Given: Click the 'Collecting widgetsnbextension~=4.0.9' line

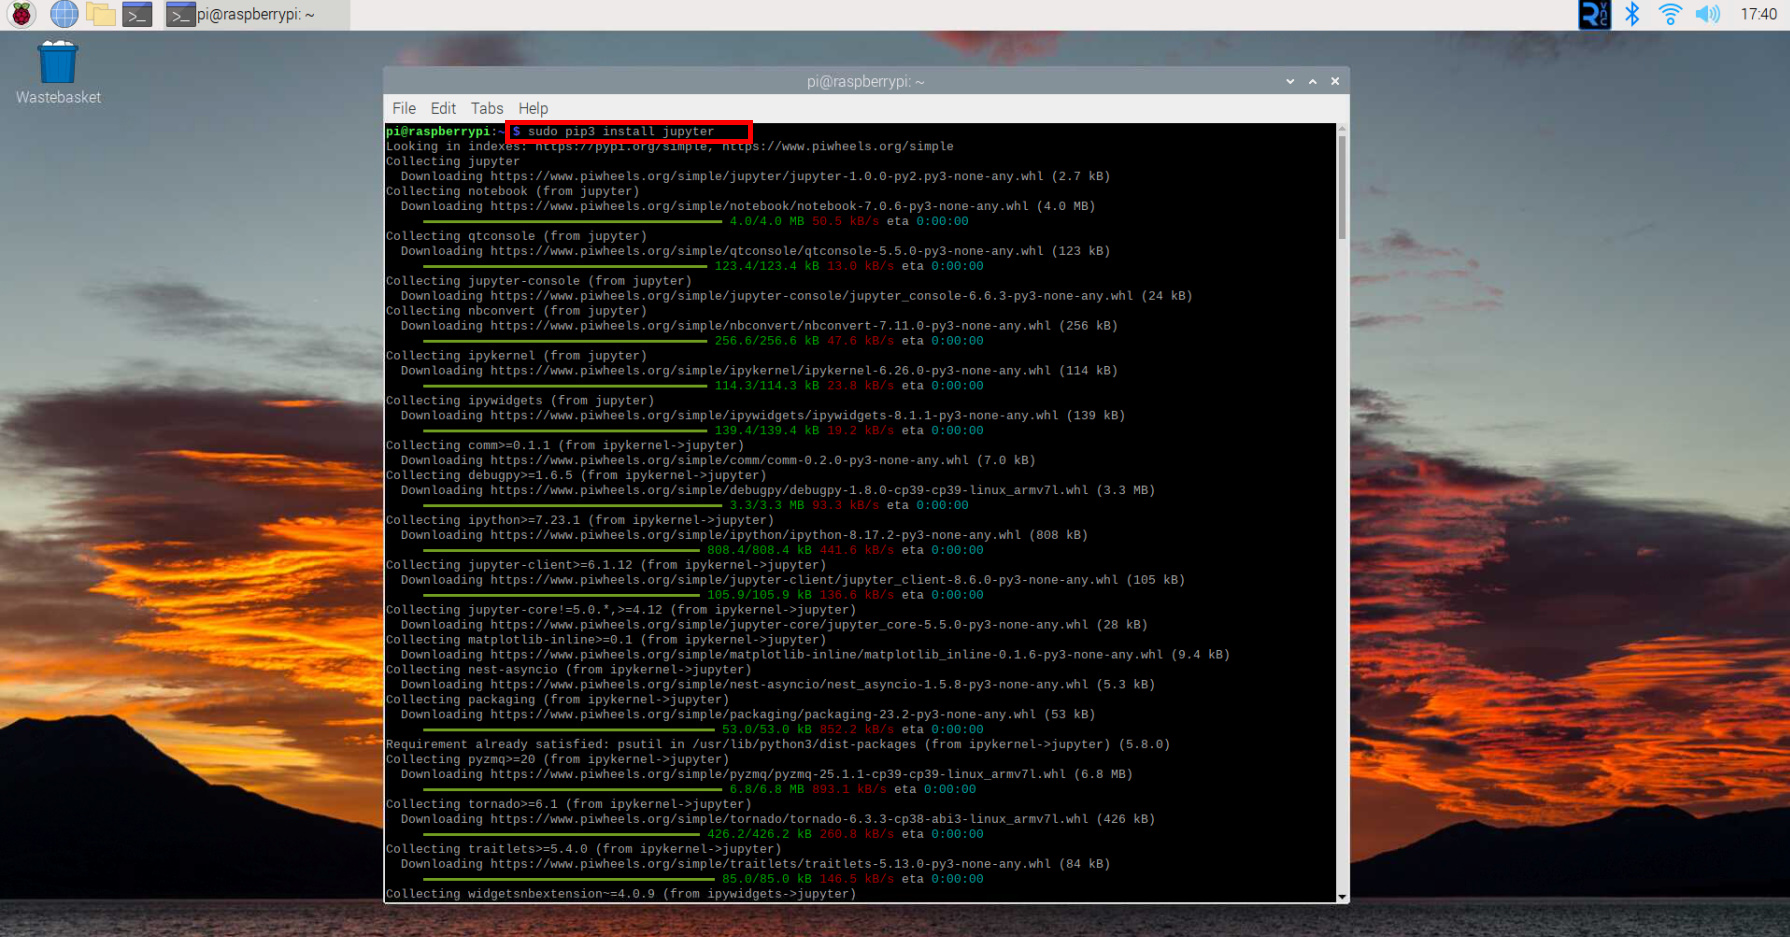Looking at the screenshot, I should point(621,894).
